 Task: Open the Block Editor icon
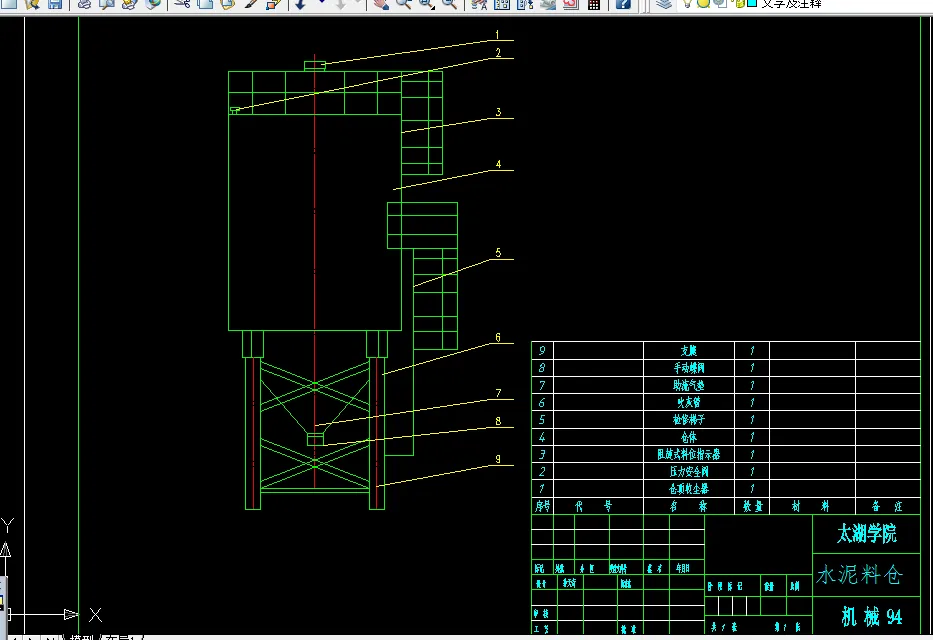pos(273,4)
